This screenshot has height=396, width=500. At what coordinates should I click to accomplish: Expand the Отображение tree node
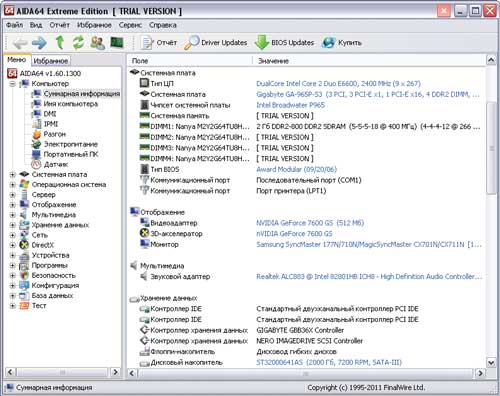point(12,205)
